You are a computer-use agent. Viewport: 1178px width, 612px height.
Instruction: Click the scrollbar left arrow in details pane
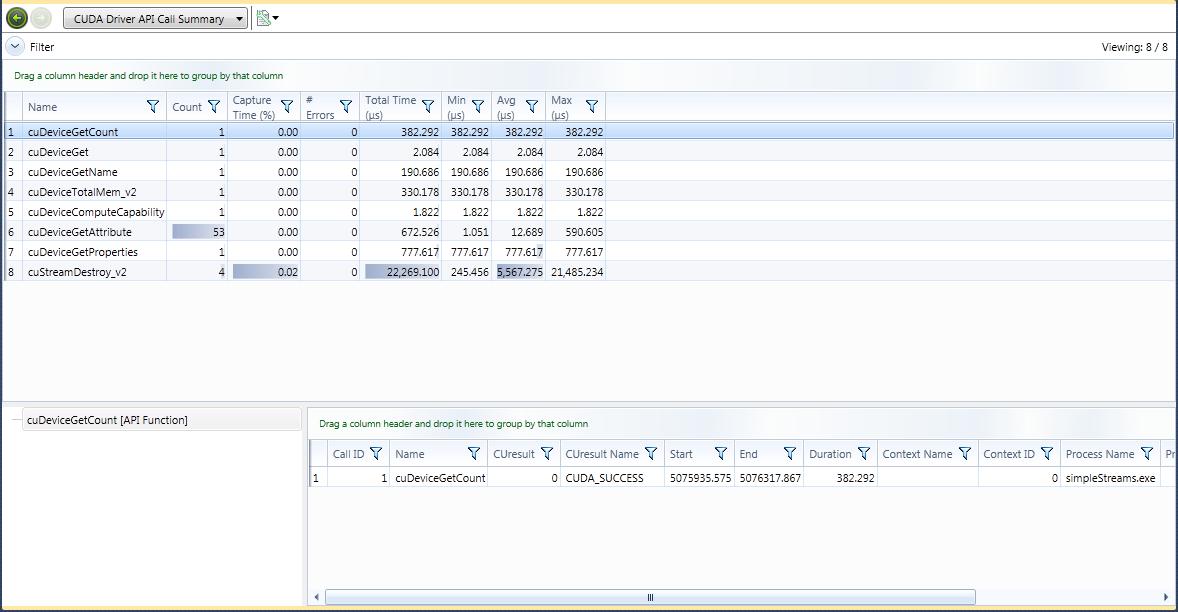click(317, 597)
